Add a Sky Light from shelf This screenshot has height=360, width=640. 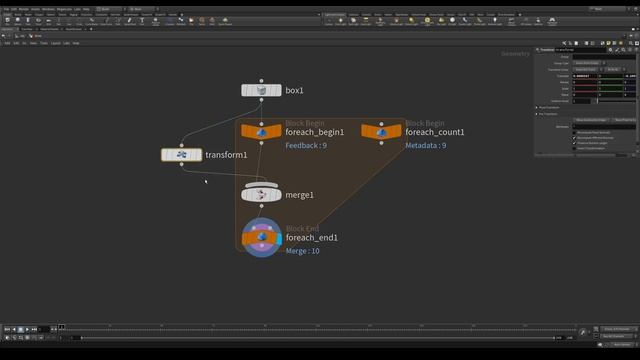(x=441, y=21)
